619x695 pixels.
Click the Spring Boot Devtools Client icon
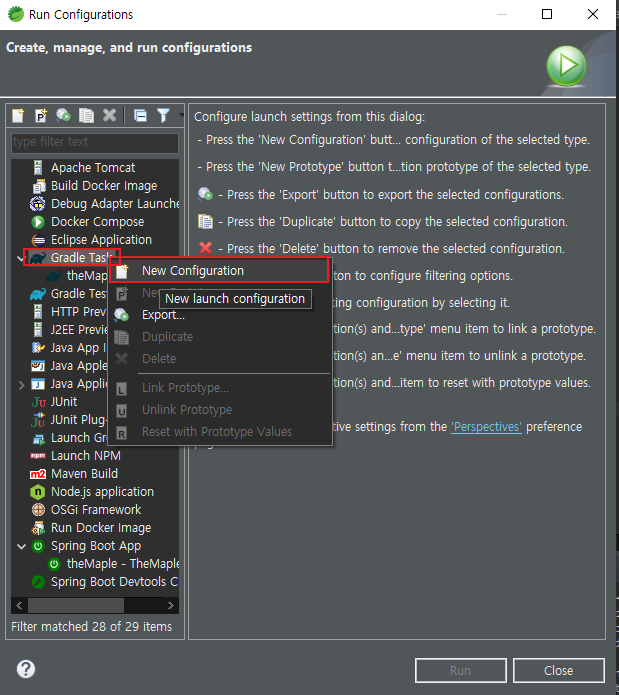[x=38, y=582]
